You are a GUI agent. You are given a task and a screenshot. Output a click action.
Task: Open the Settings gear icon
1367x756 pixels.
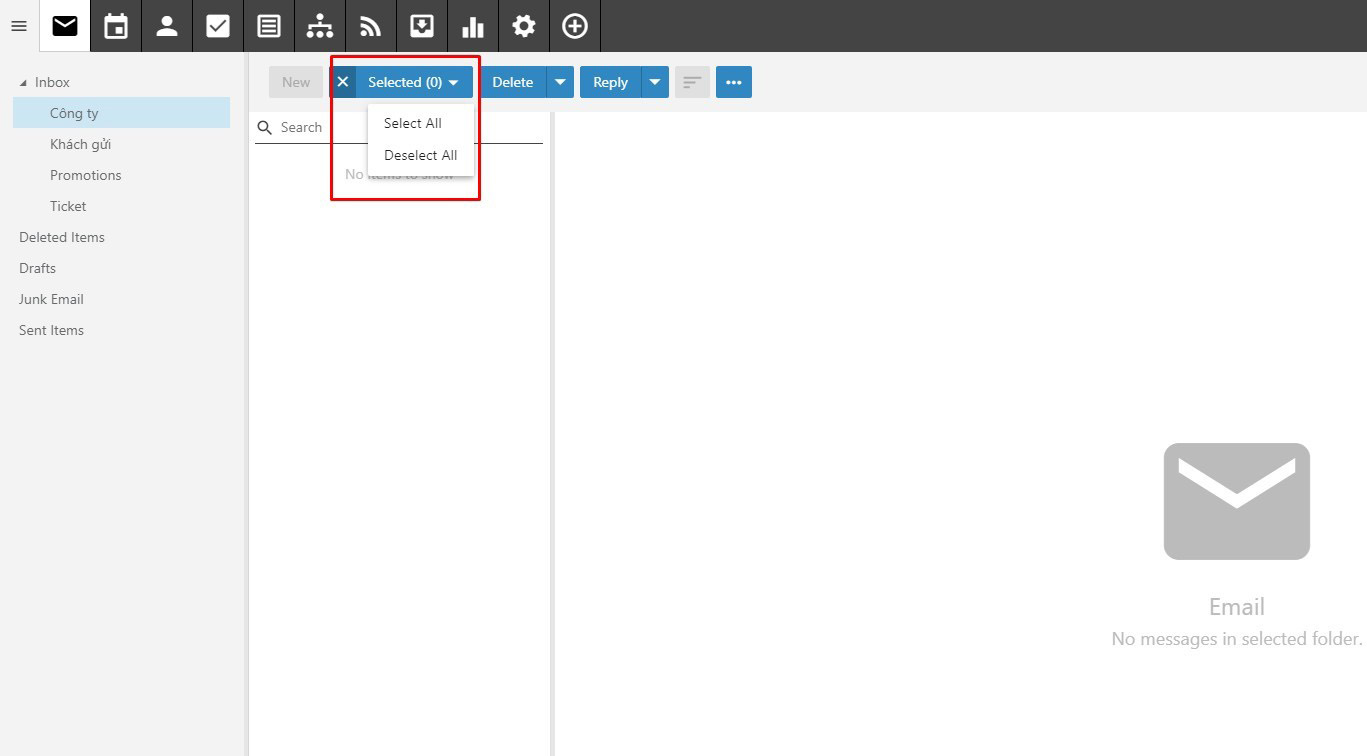point(524,26)
